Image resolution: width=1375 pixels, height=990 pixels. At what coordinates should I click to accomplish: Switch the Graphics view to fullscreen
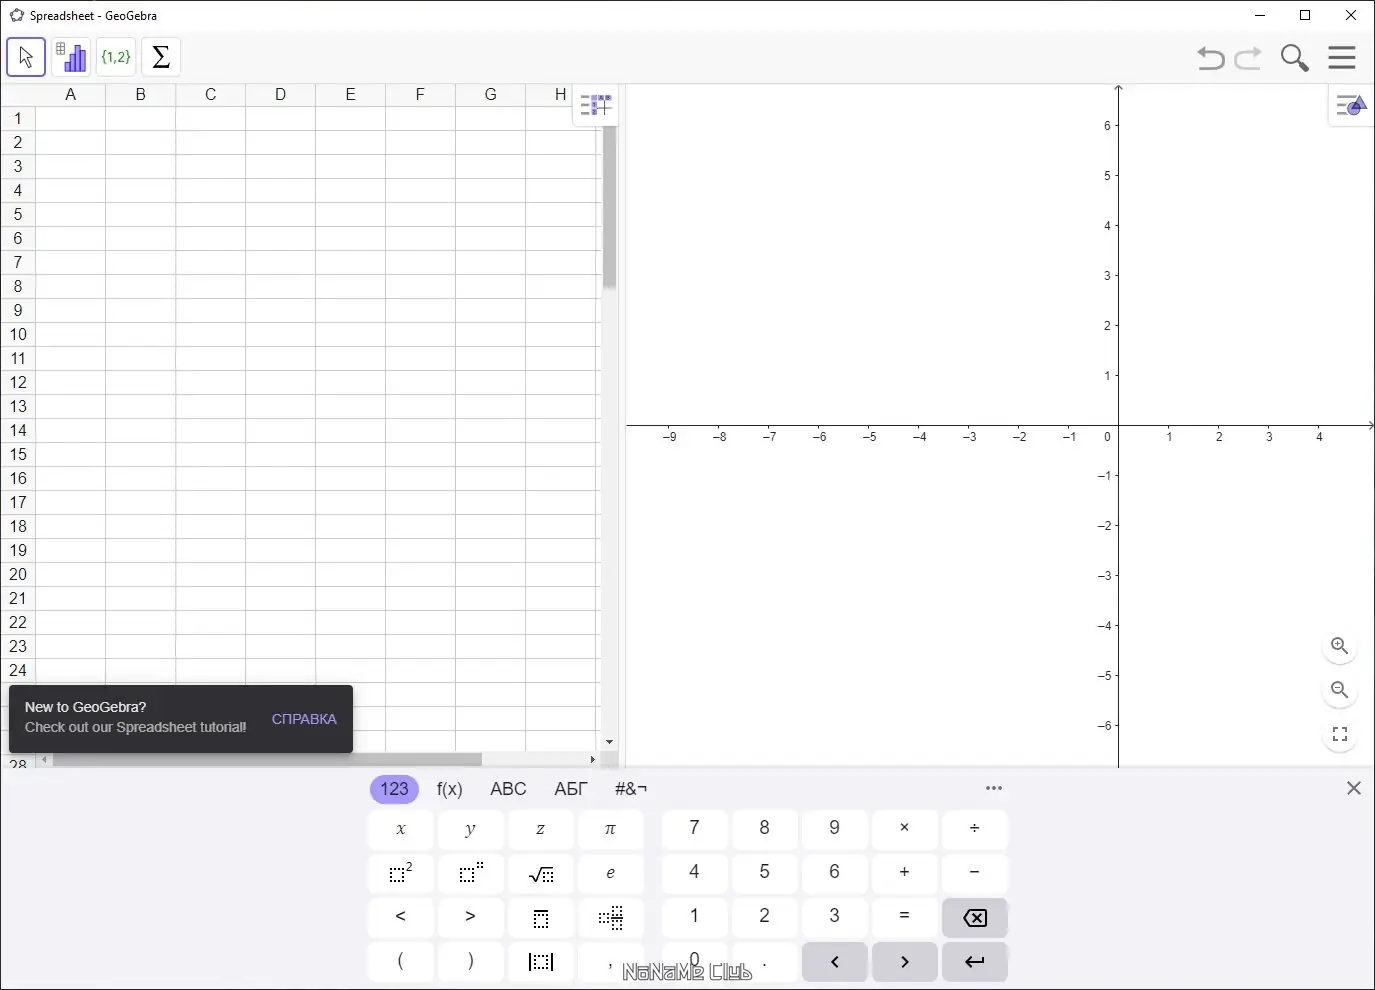[1340, 734]
